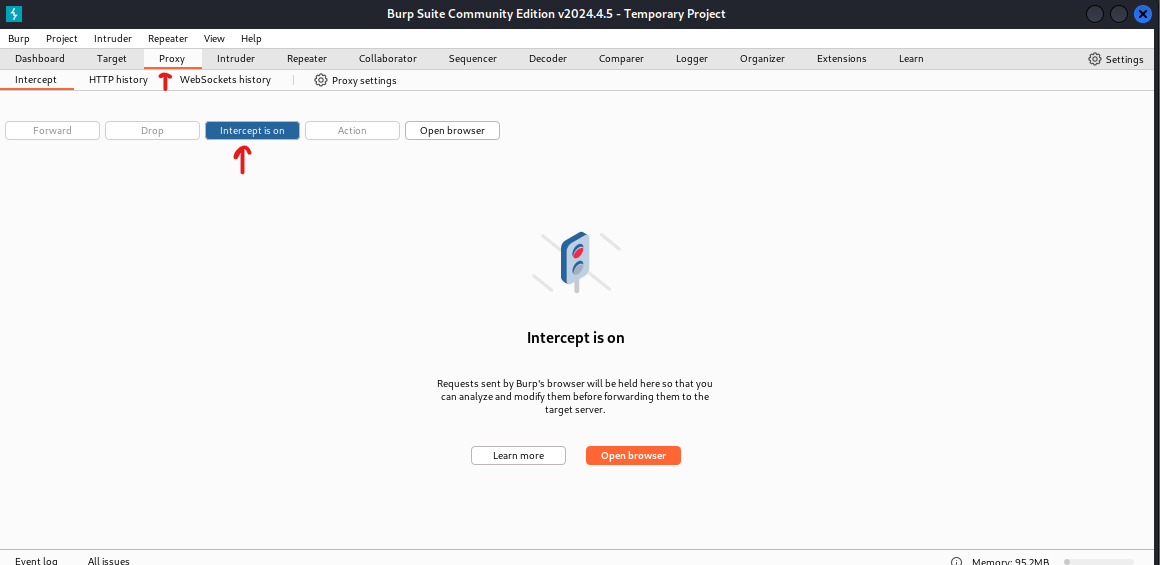
Task: Click the memory usage progress bar
Action: click(x=1099, y=562)
